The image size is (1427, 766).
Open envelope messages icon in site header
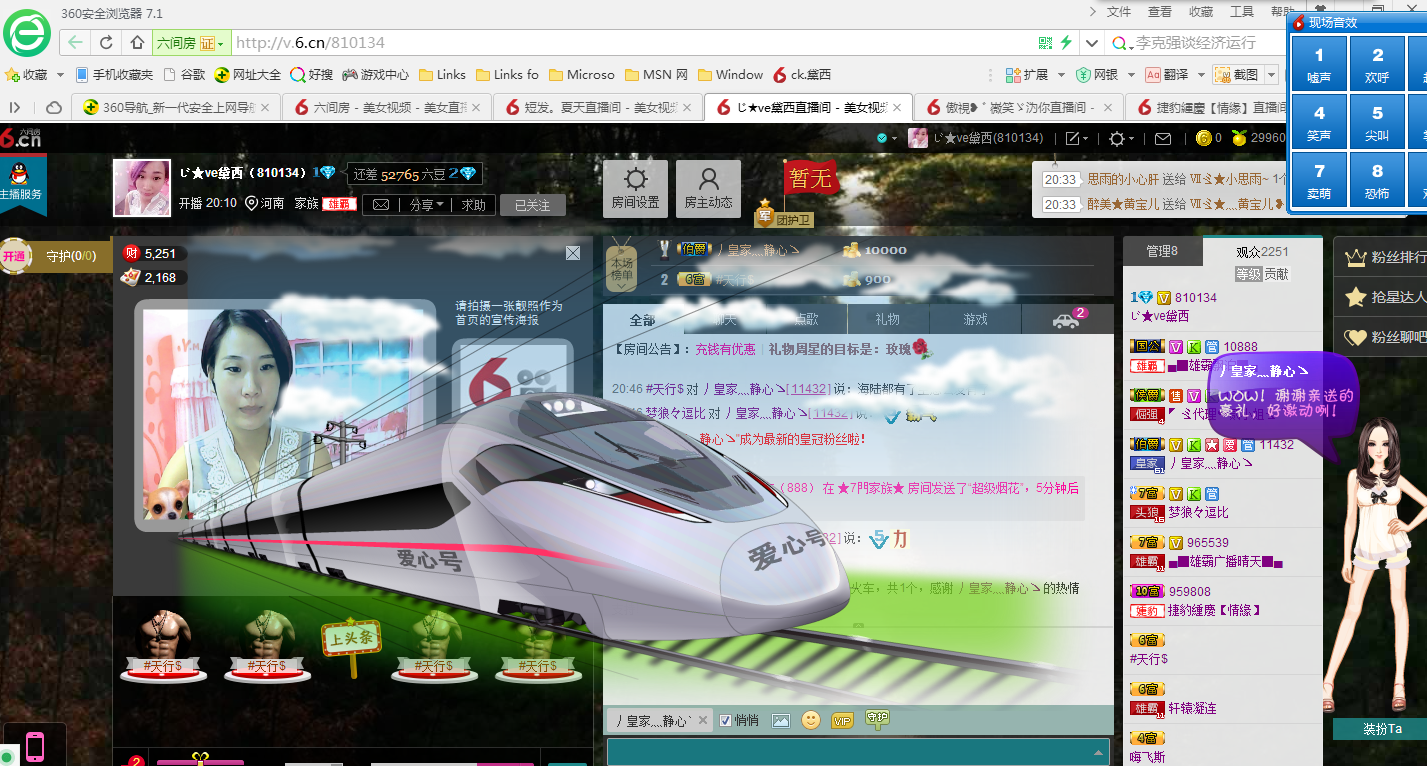pyautogui.click(x=1162, y=138)
